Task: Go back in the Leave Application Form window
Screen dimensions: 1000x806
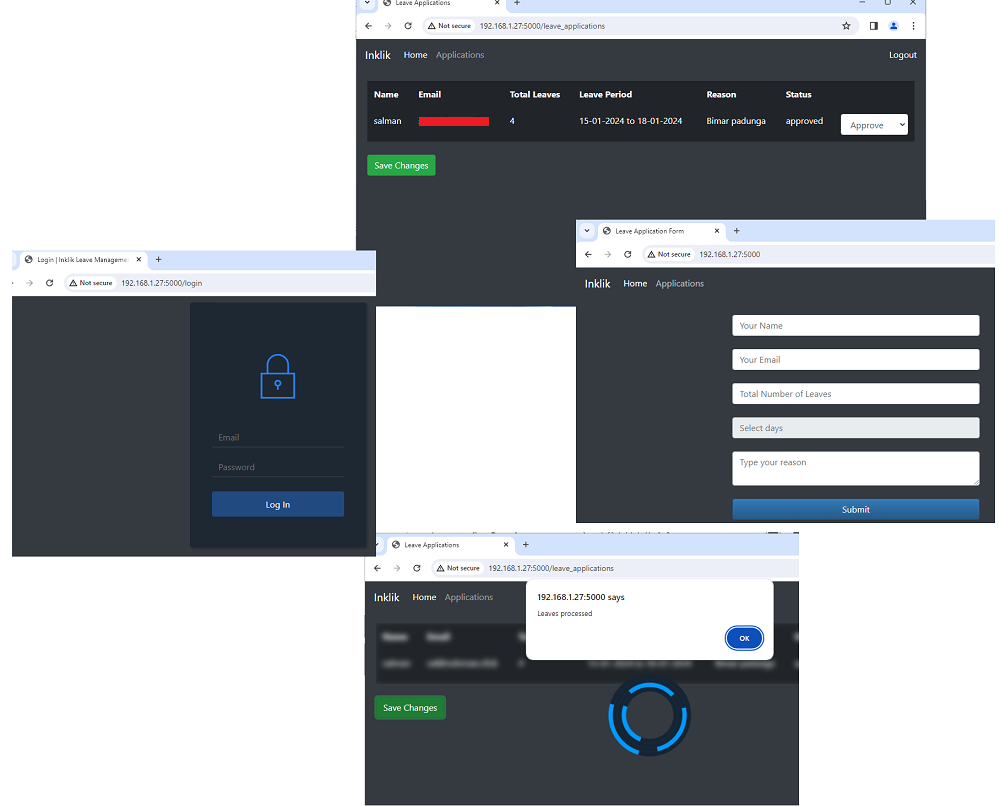Action: point(588,254)
